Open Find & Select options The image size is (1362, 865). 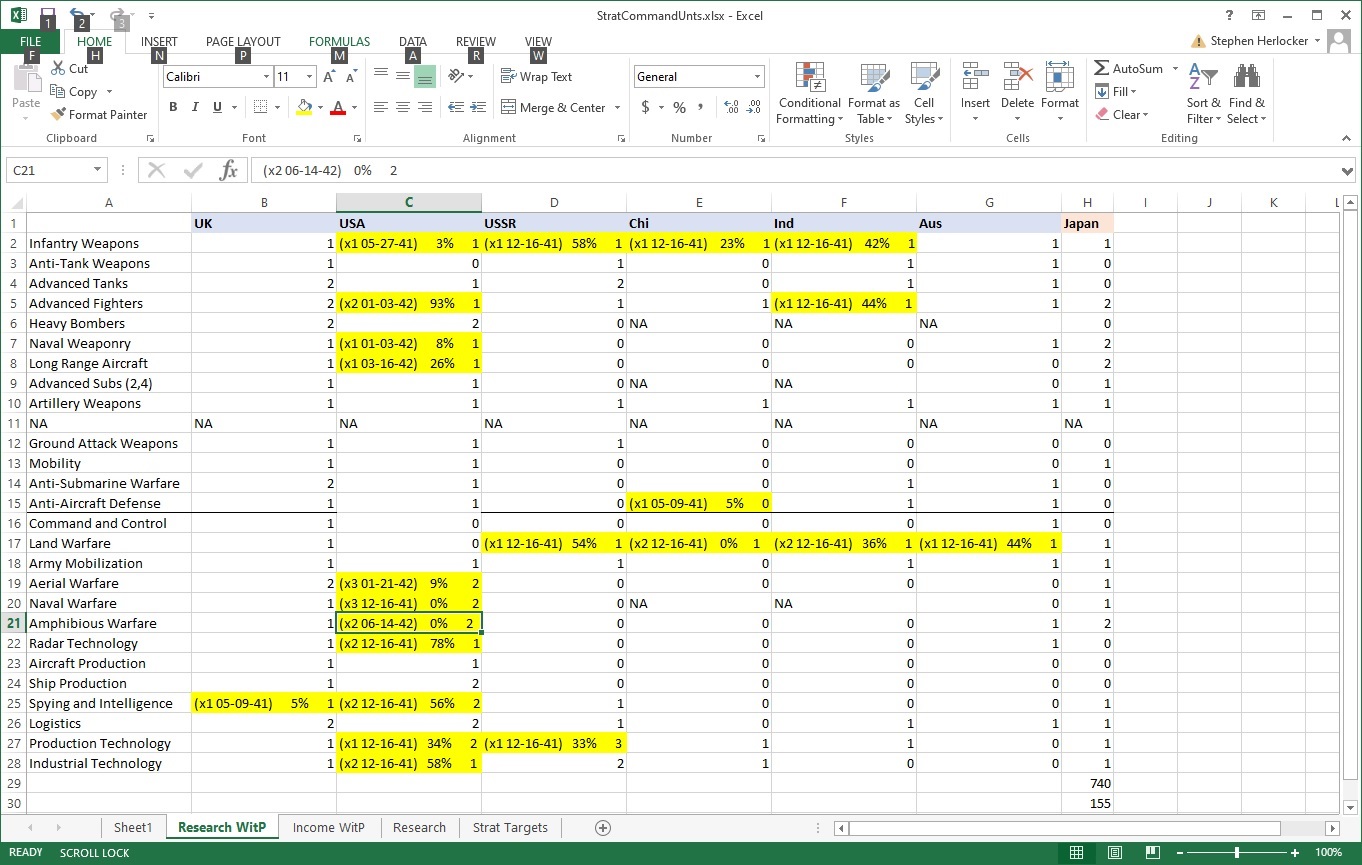pos(1247,94)
